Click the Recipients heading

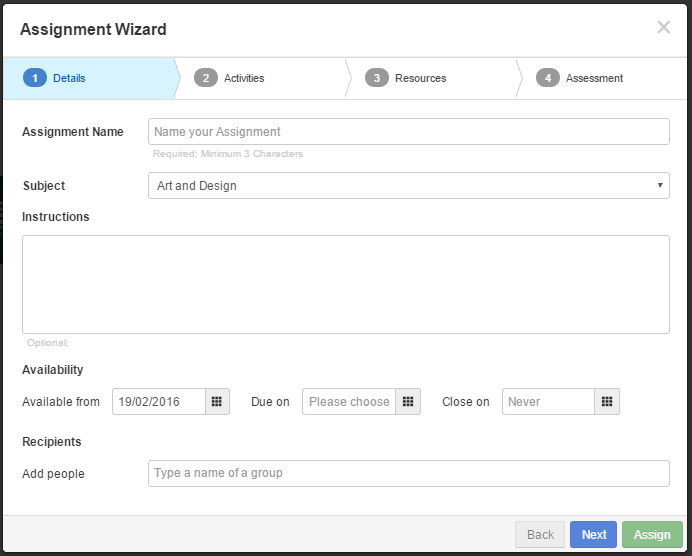coord(52,442)
